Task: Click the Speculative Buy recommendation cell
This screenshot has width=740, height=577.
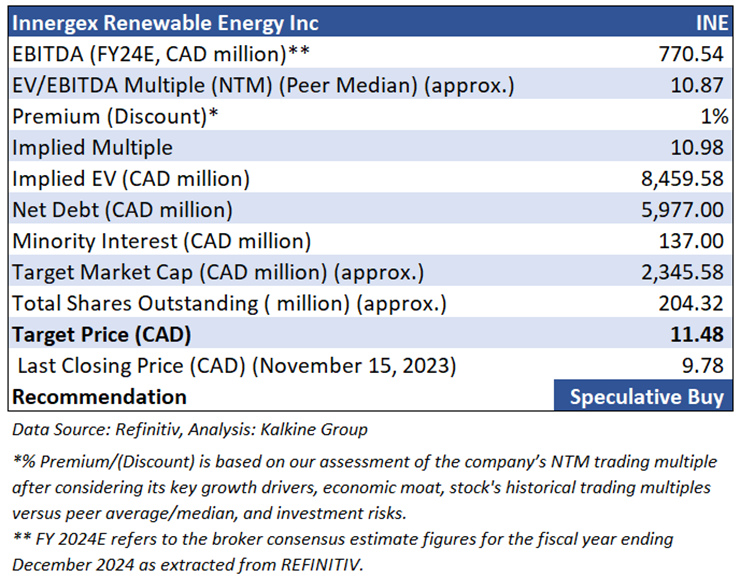Action: pos(645,397)
